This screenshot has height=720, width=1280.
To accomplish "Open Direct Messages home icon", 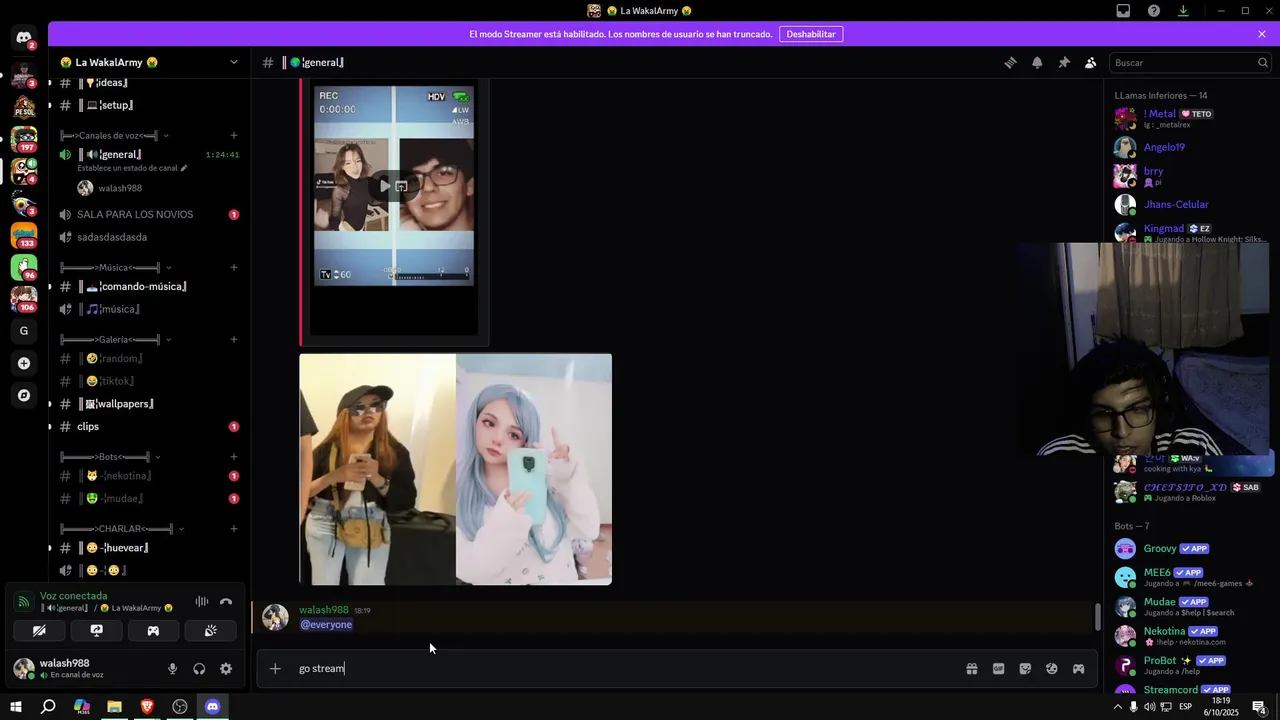I will [24, 39].
